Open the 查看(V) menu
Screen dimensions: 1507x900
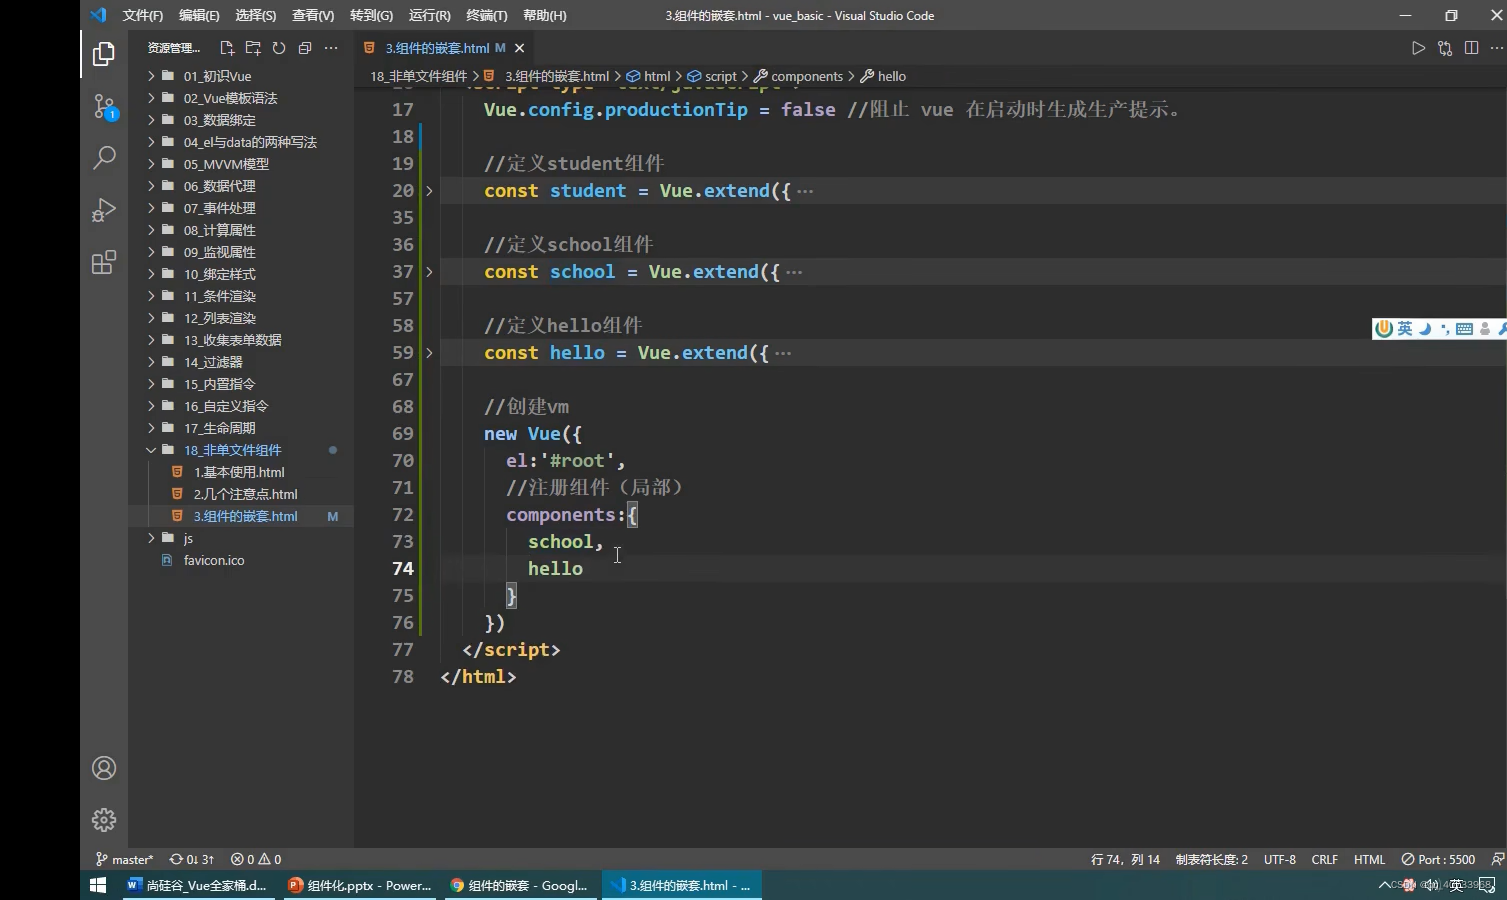[313, 15]
